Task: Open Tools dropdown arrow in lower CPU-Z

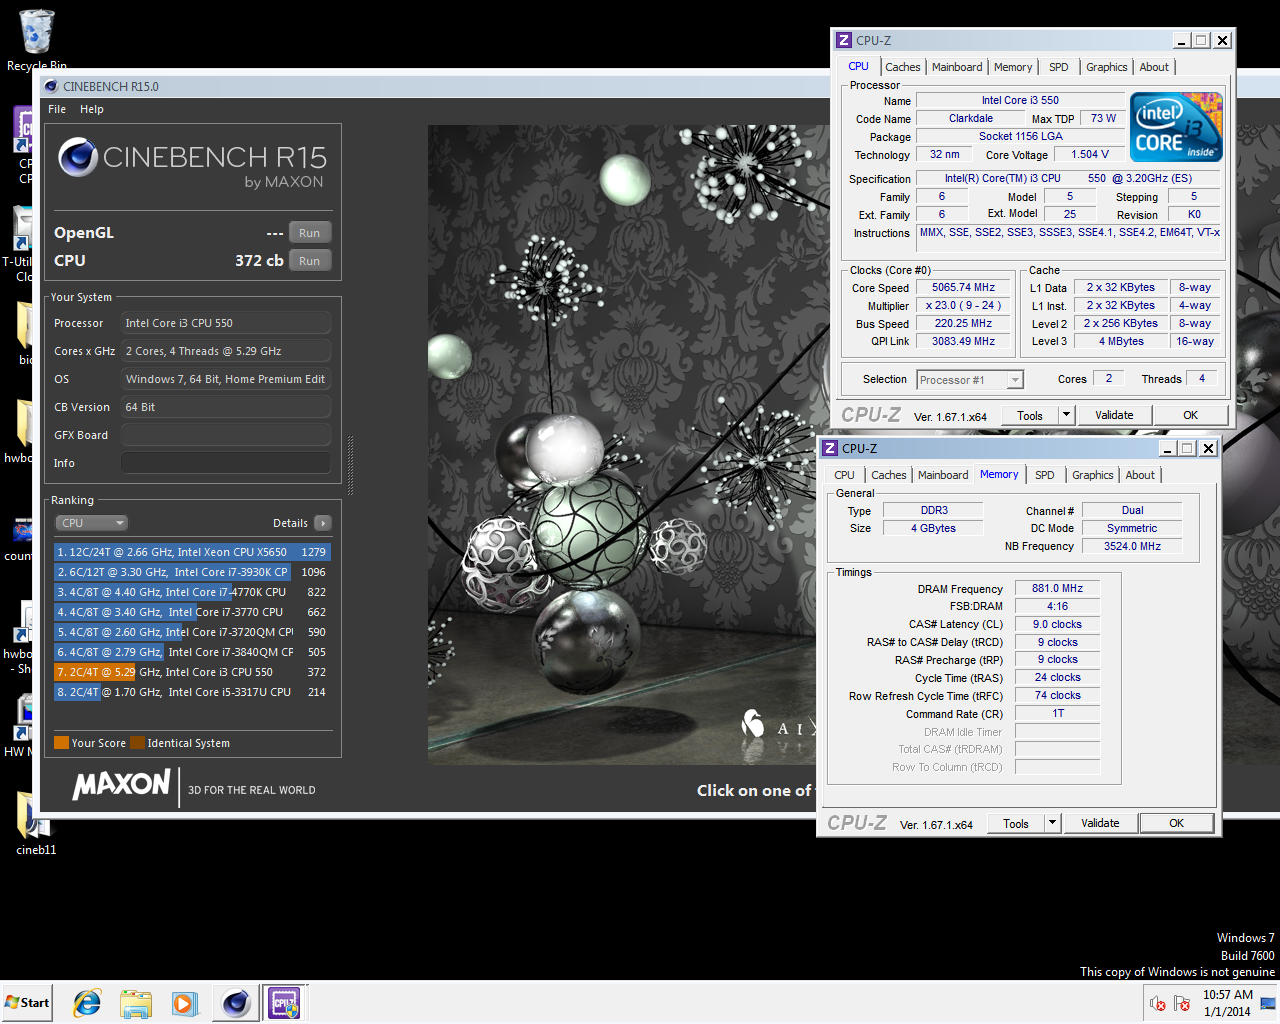Action: coord(1052,824)
